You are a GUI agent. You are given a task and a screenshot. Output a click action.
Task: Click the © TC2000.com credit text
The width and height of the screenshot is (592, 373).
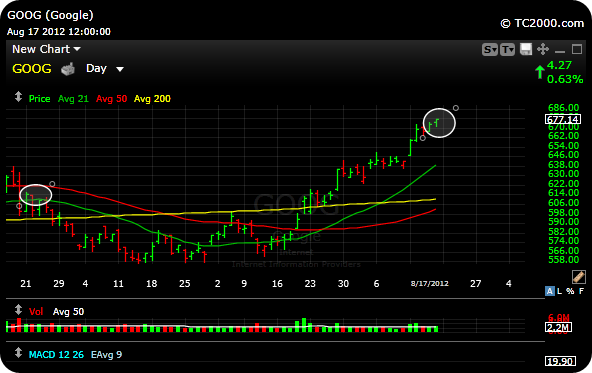click(542, 24)
